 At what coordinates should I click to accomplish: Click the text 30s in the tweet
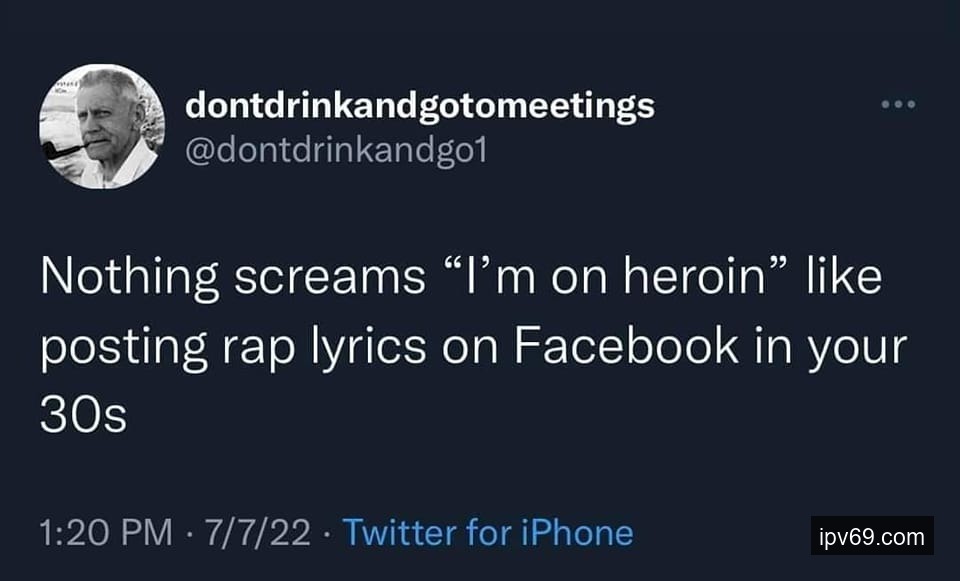click(x=83, y=414)
